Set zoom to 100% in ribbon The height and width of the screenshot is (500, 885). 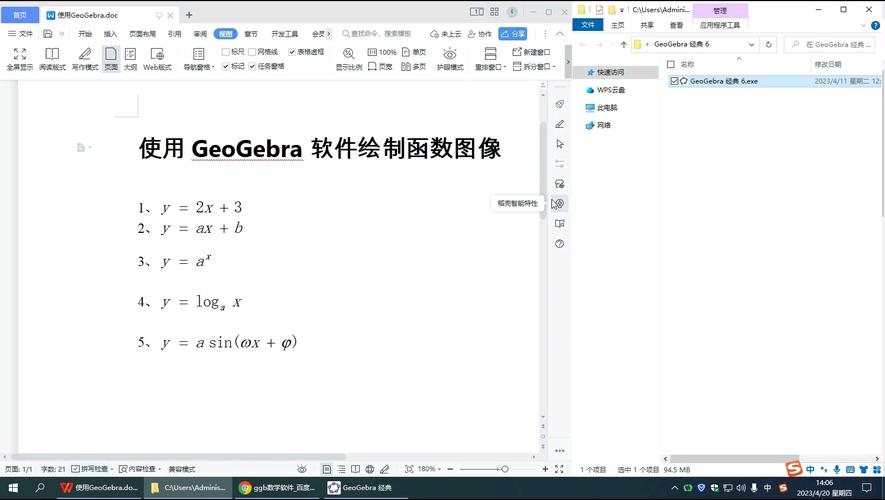[x=382, y=52]
